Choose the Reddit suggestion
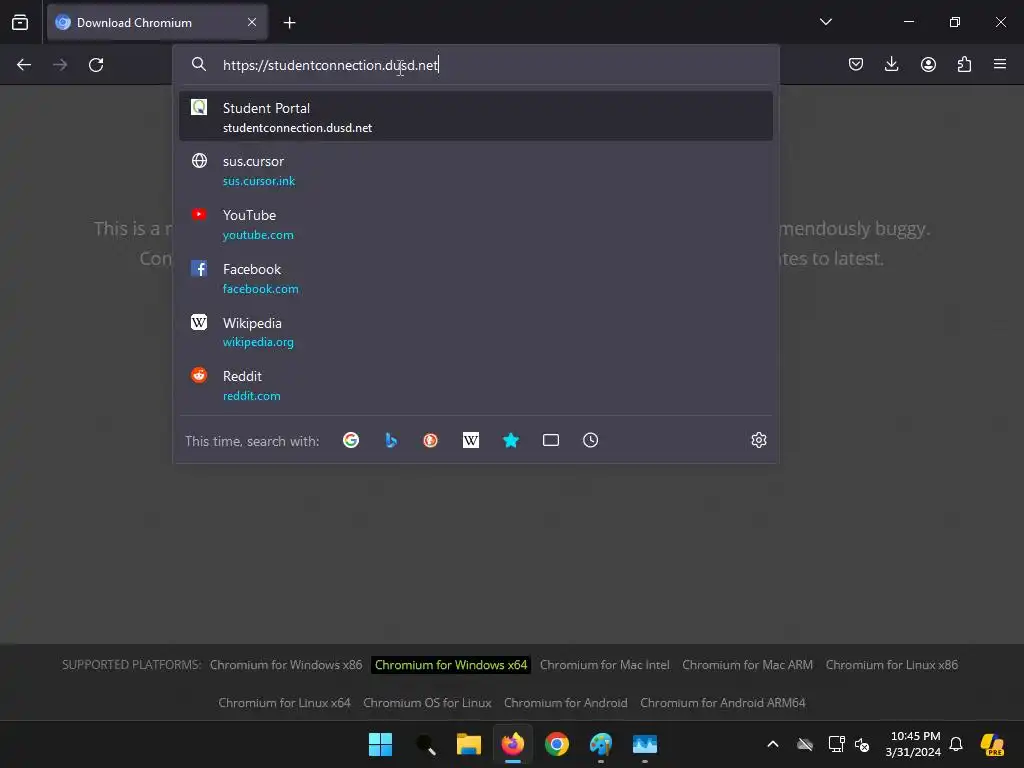The width and height of the screenshot is (1024, 768). (476, 385)
